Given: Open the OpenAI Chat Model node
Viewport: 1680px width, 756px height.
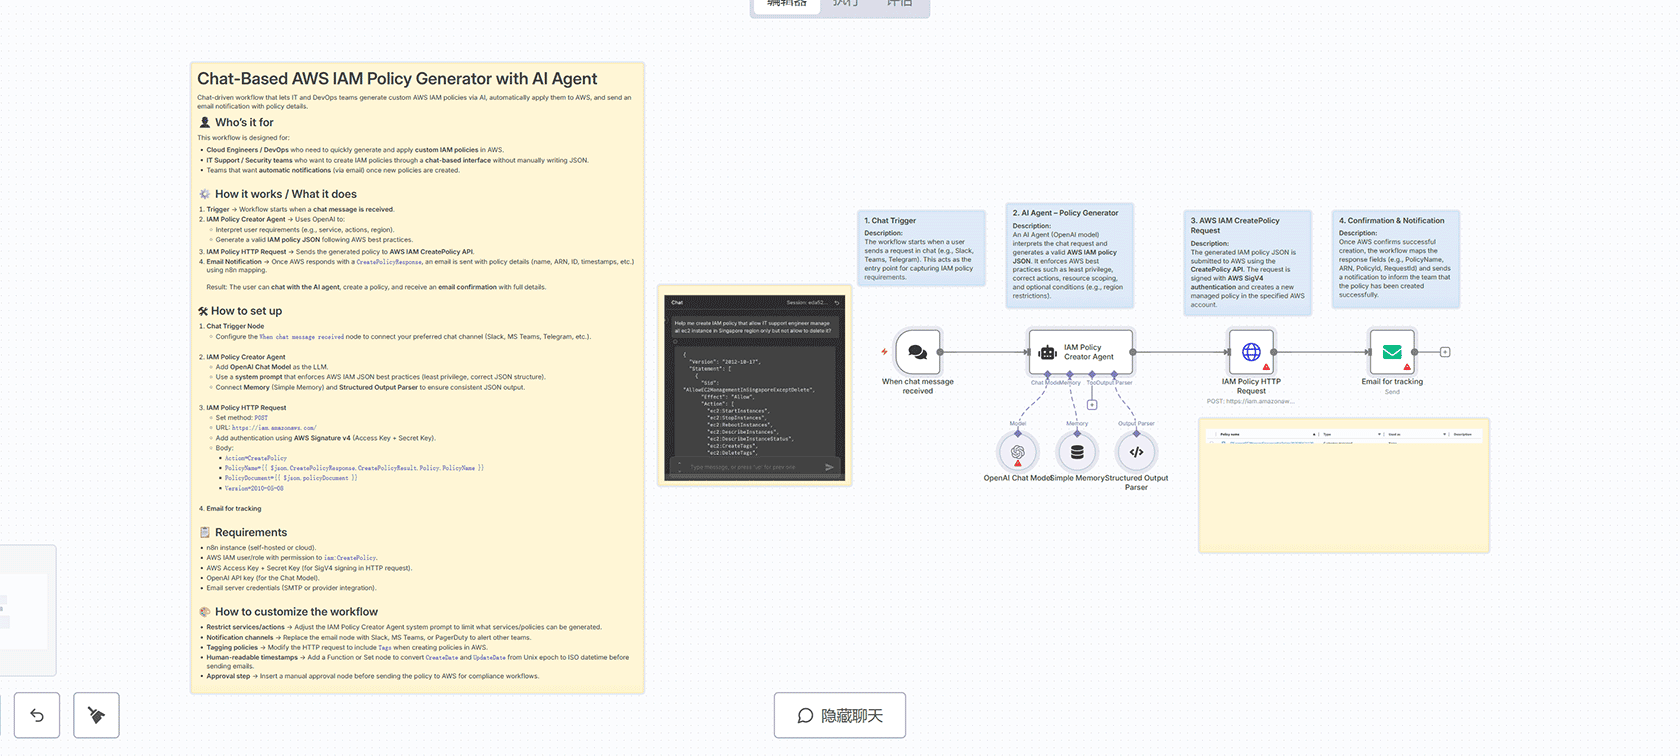Looking at the screenshot, I should (1018, 452).
